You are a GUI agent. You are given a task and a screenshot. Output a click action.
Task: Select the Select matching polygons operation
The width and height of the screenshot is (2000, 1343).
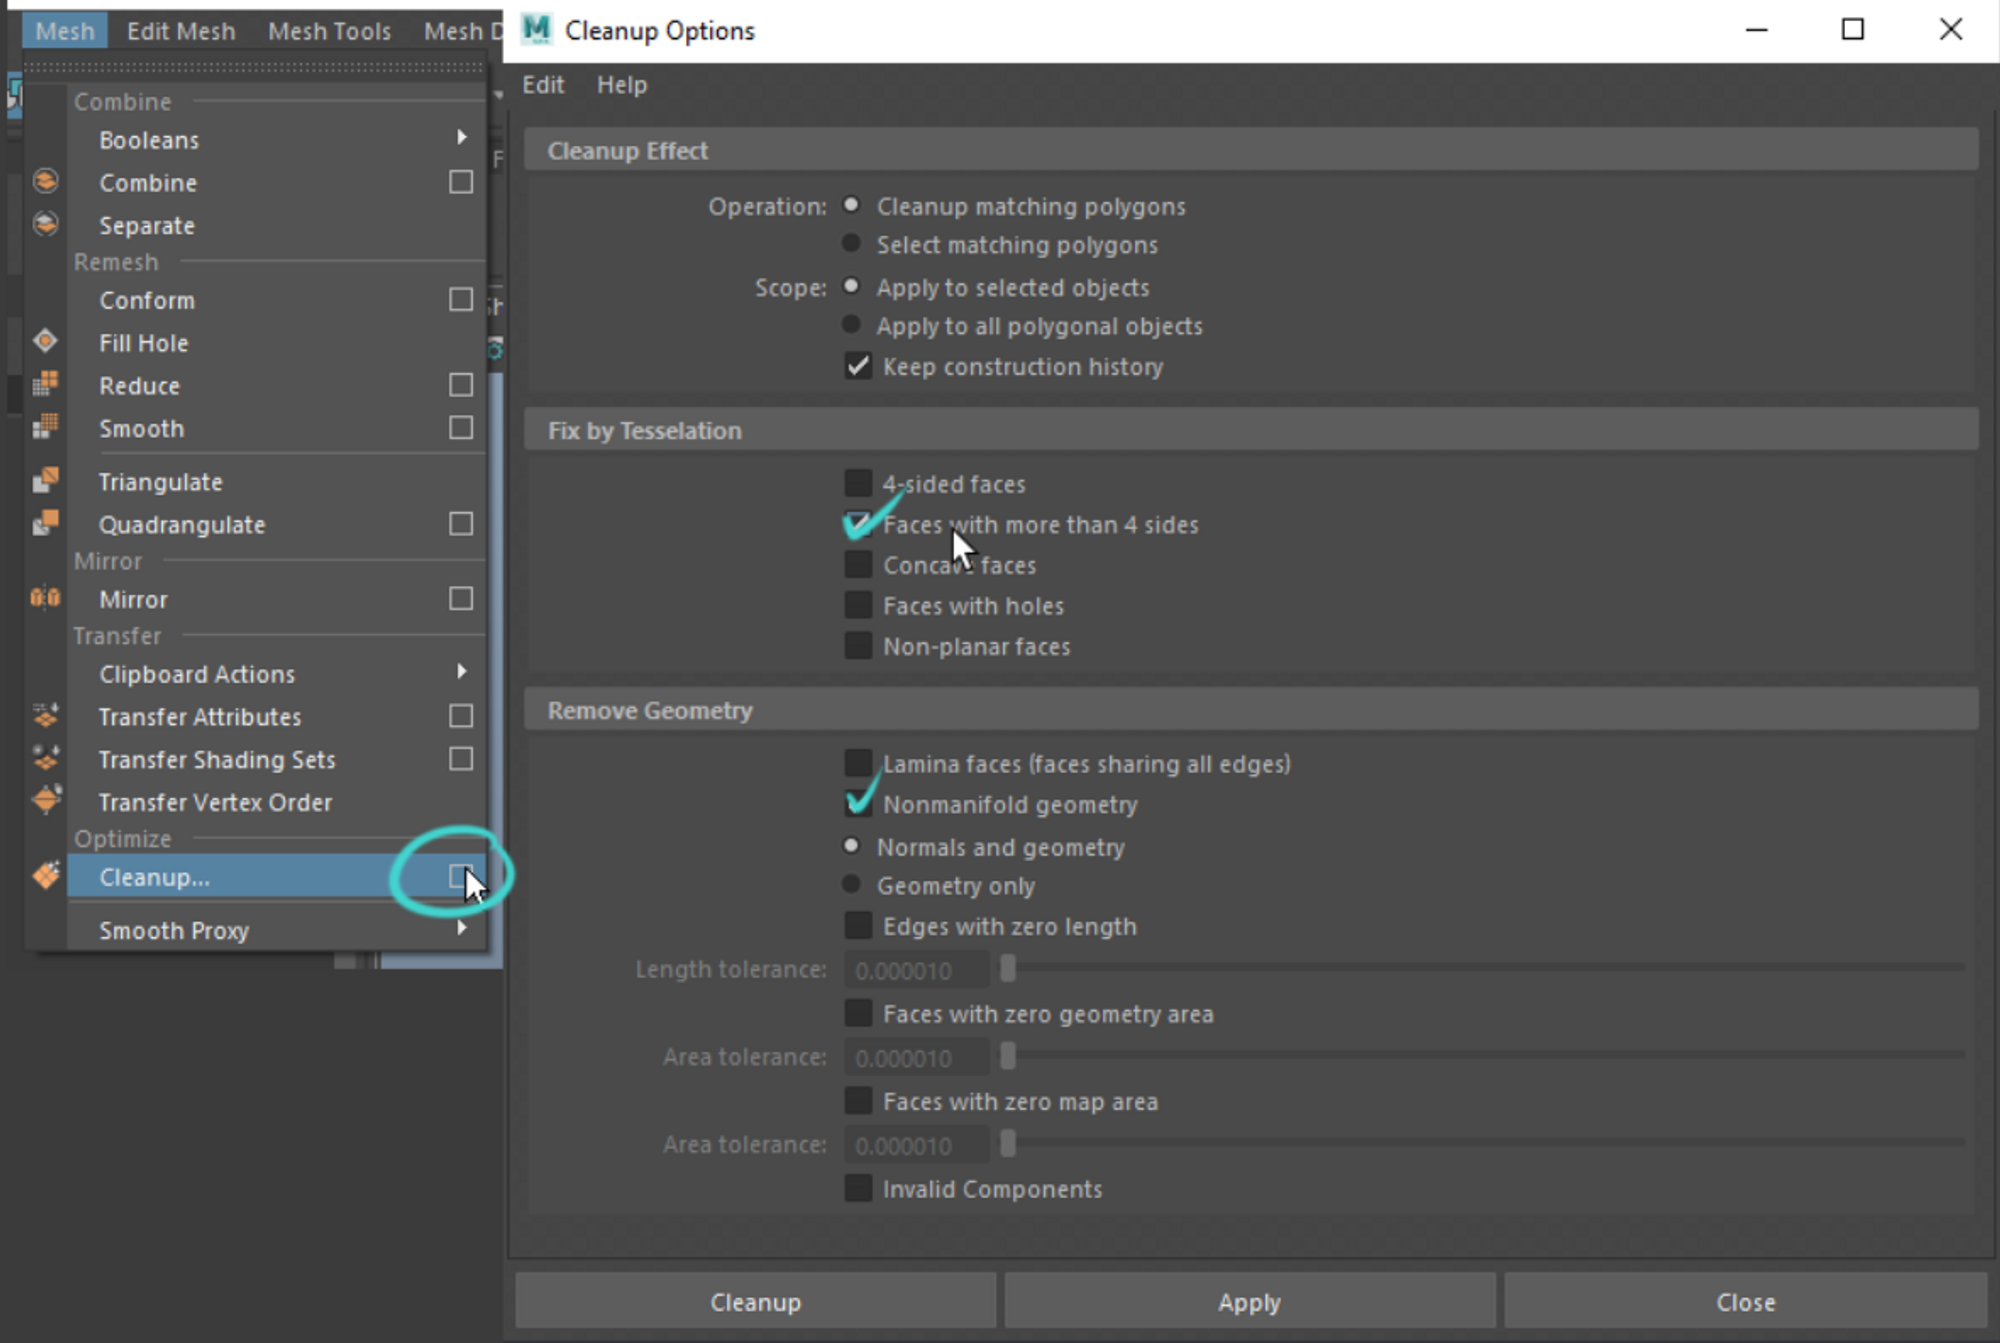click(x=851, y=244)
